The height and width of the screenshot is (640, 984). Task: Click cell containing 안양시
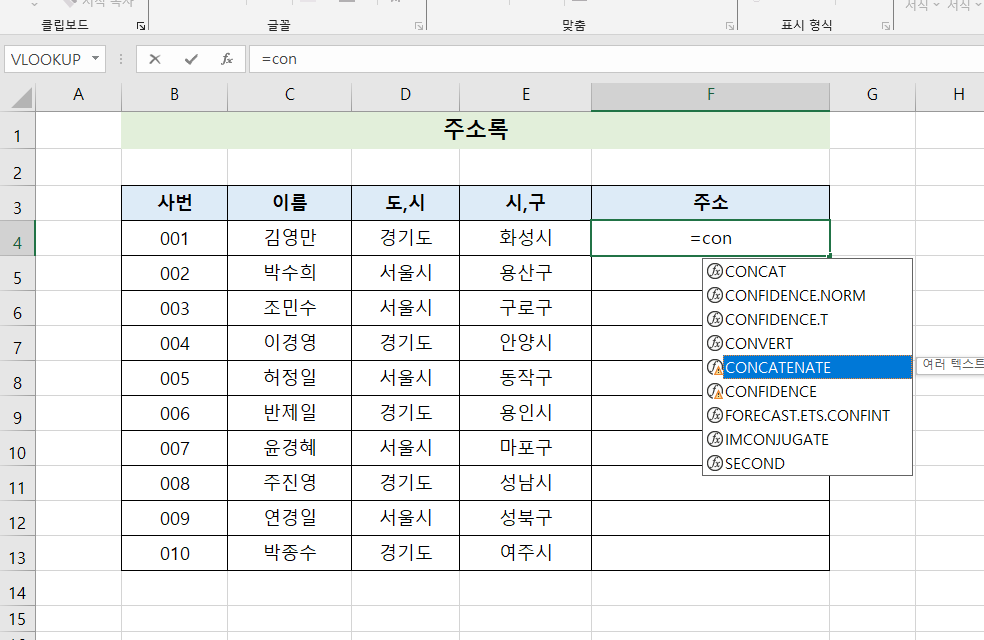click(x=526, y=343)
